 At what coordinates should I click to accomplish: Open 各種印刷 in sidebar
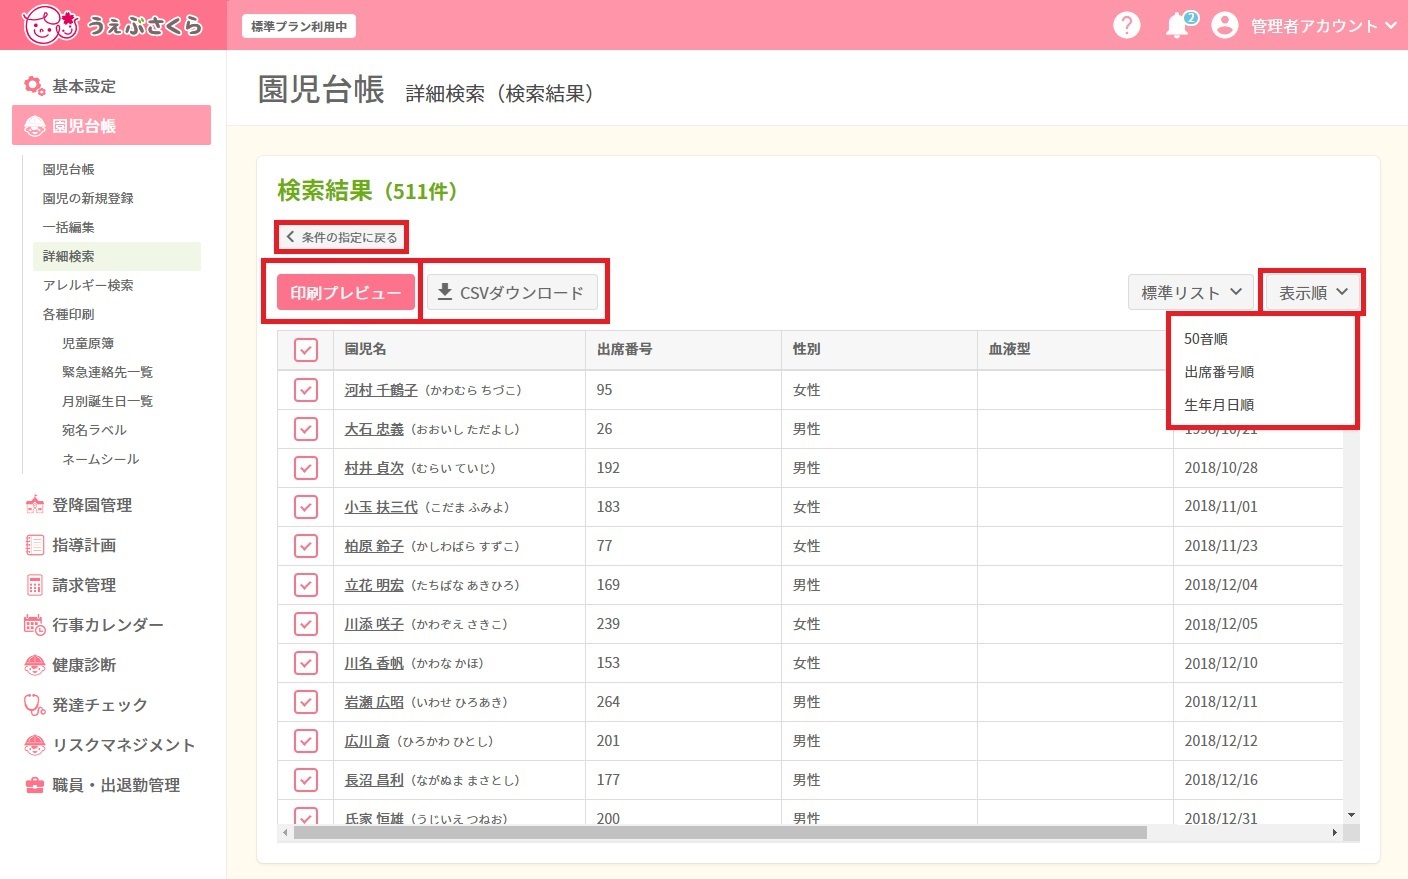point(68,314)
